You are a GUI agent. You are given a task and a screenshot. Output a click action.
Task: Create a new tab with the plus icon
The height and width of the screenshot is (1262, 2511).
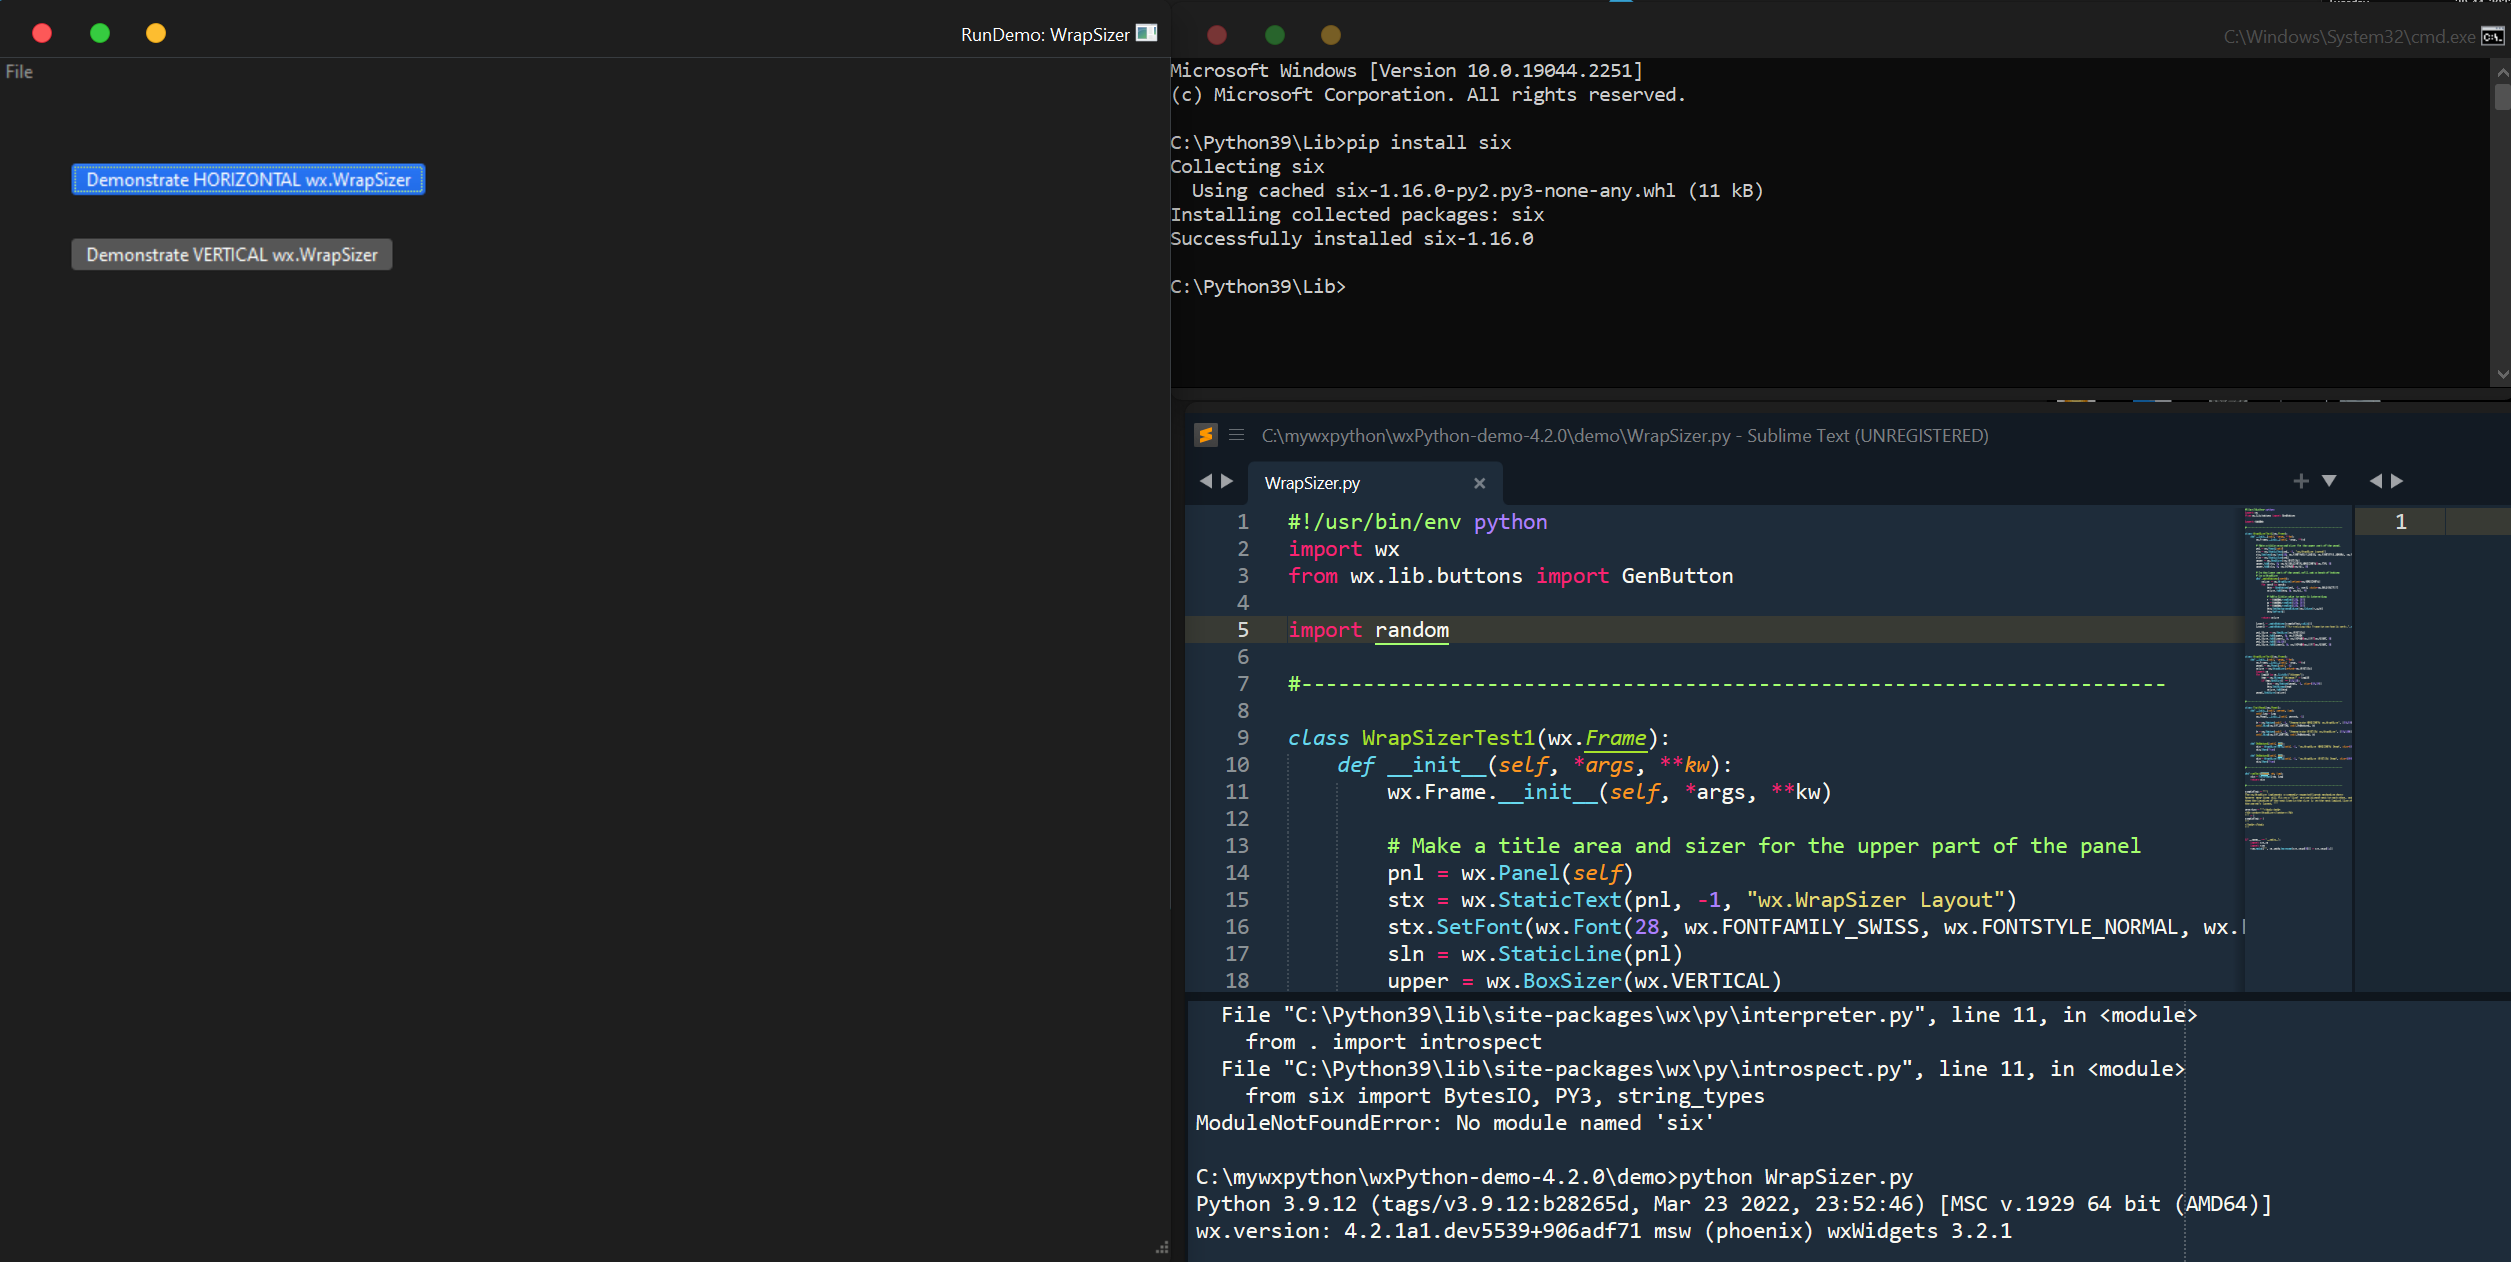pyautogui.click(x=2300, y=481)
